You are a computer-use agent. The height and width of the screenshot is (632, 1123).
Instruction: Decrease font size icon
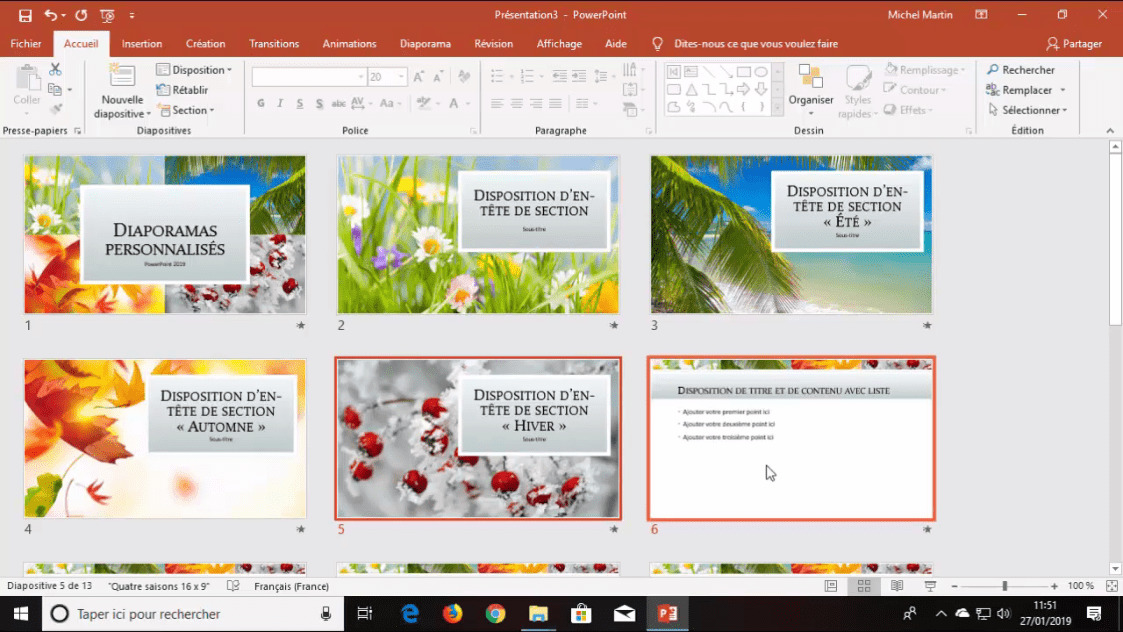tap(438, 77)
